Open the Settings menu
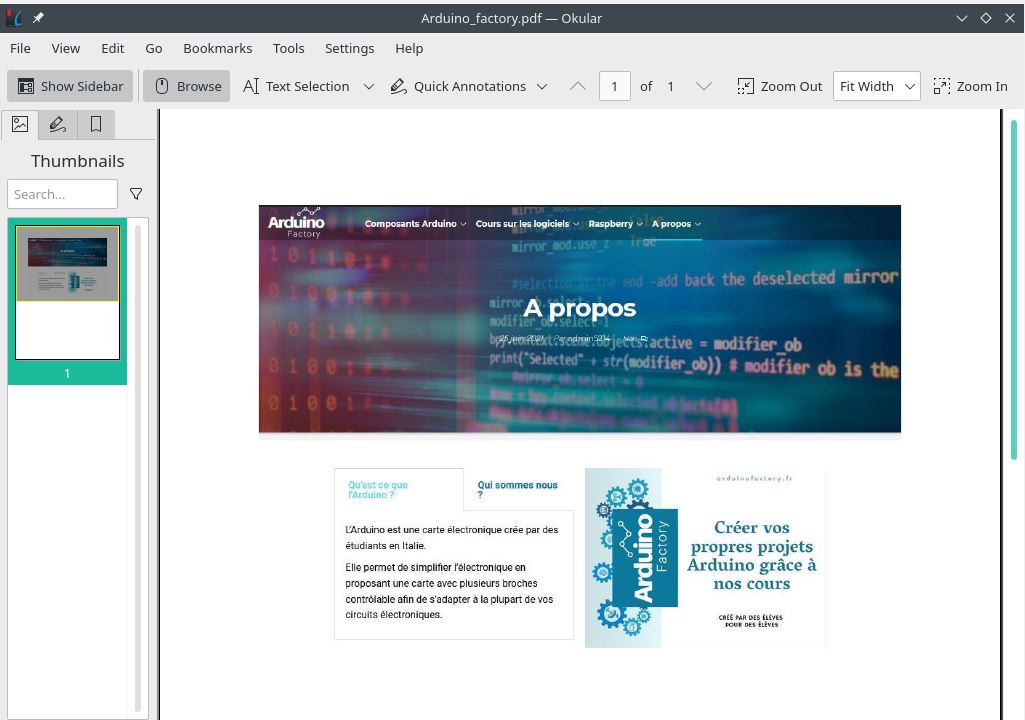This screenshot has width=1025, height=720. tap(349, 48)
